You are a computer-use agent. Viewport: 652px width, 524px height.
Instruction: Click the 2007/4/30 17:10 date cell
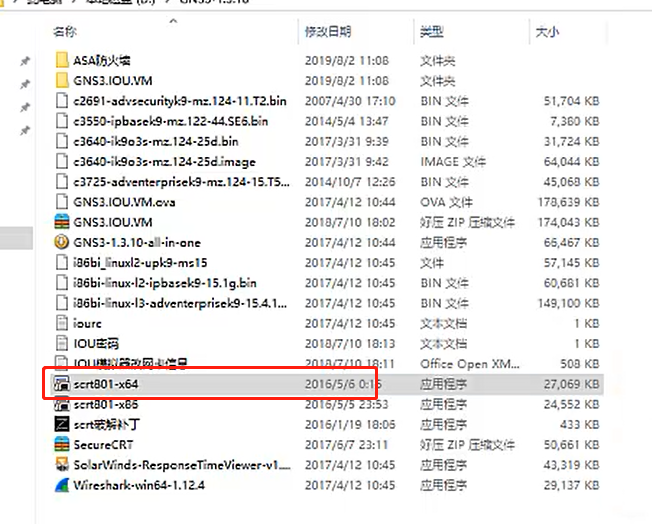(350, 101)
